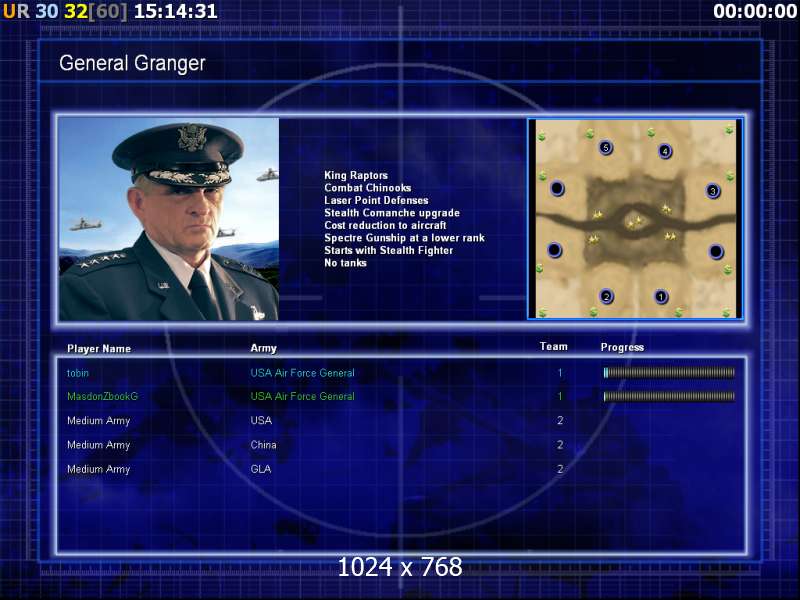Click the No tanks line
Image resolution: width=800 pixels, height=600 pixels.
click(345, 263)
